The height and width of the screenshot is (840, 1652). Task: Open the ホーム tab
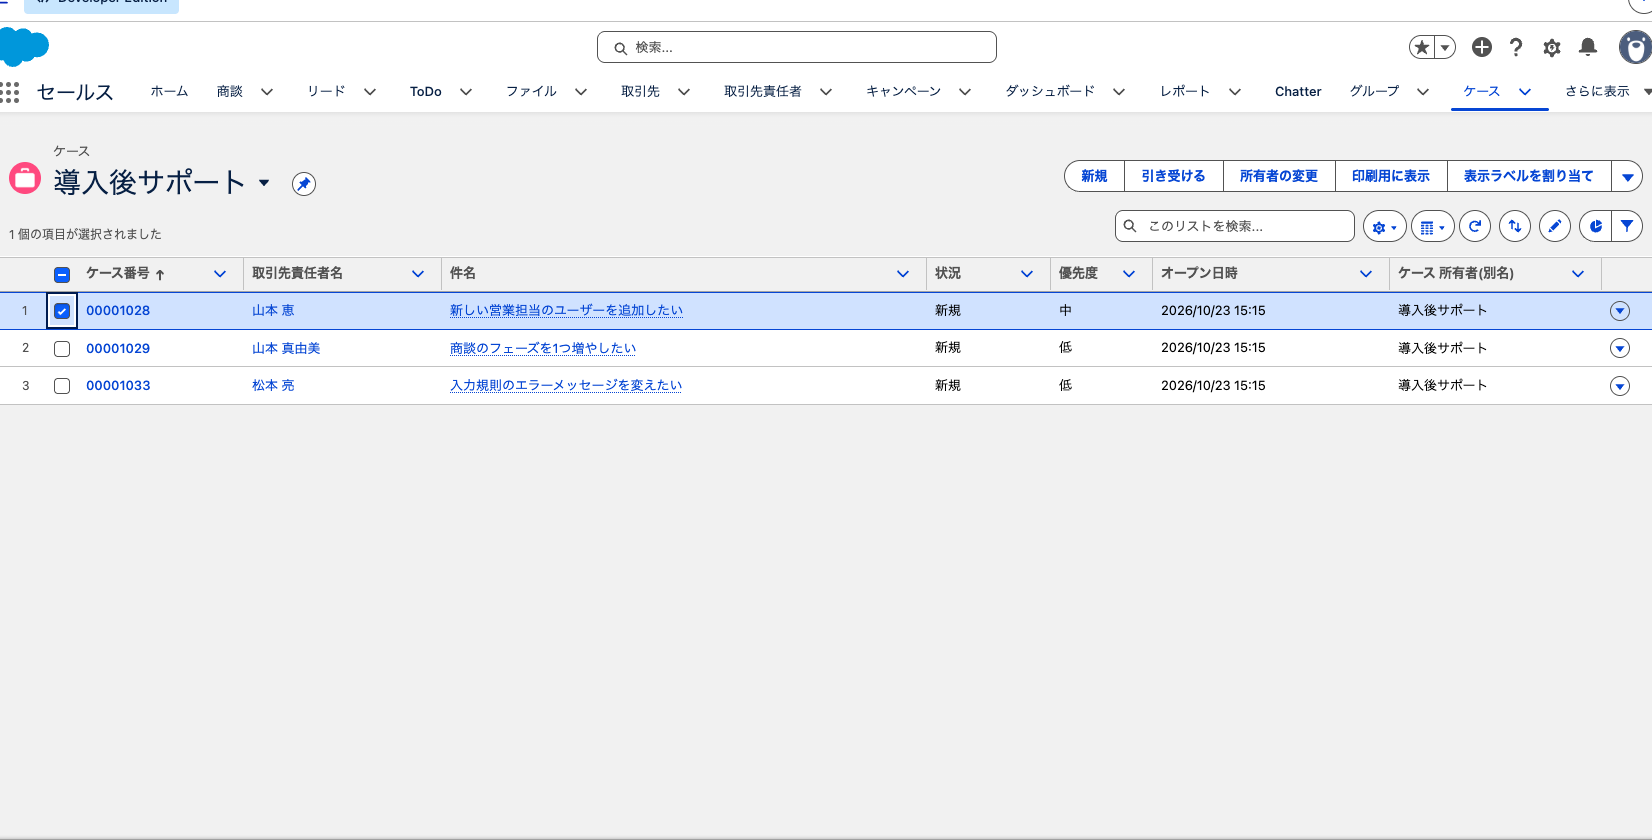point(169,91)
